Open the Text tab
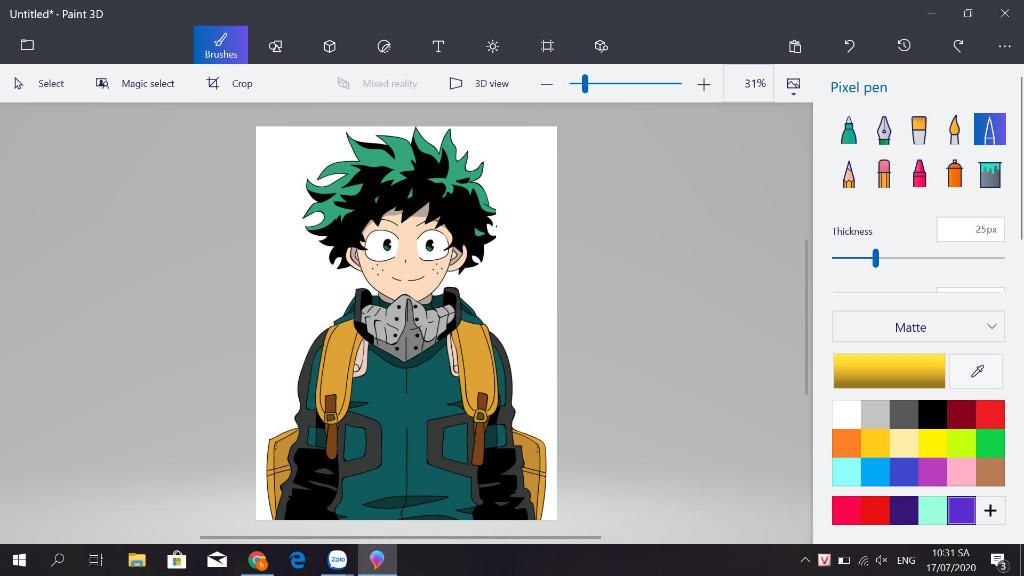This screenshot has width=1024, height=576. point(438,46)
